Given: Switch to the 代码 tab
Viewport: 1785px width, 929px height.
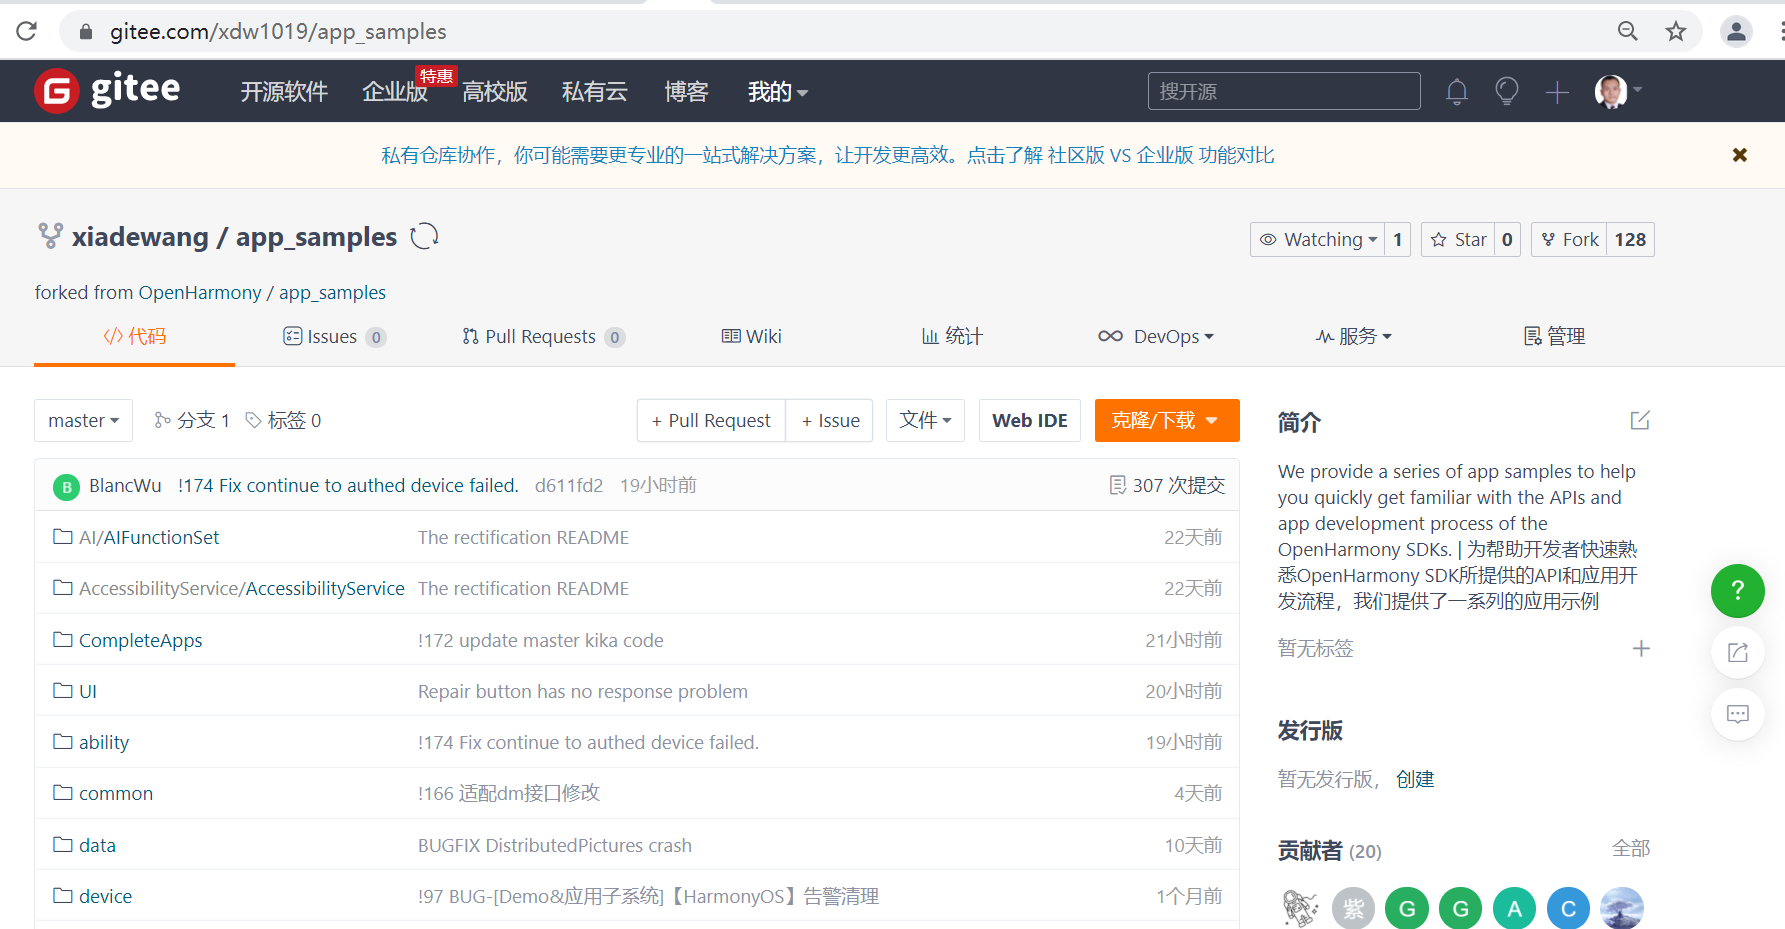Looking at the screenshot, I should click(x=135, y=336).
